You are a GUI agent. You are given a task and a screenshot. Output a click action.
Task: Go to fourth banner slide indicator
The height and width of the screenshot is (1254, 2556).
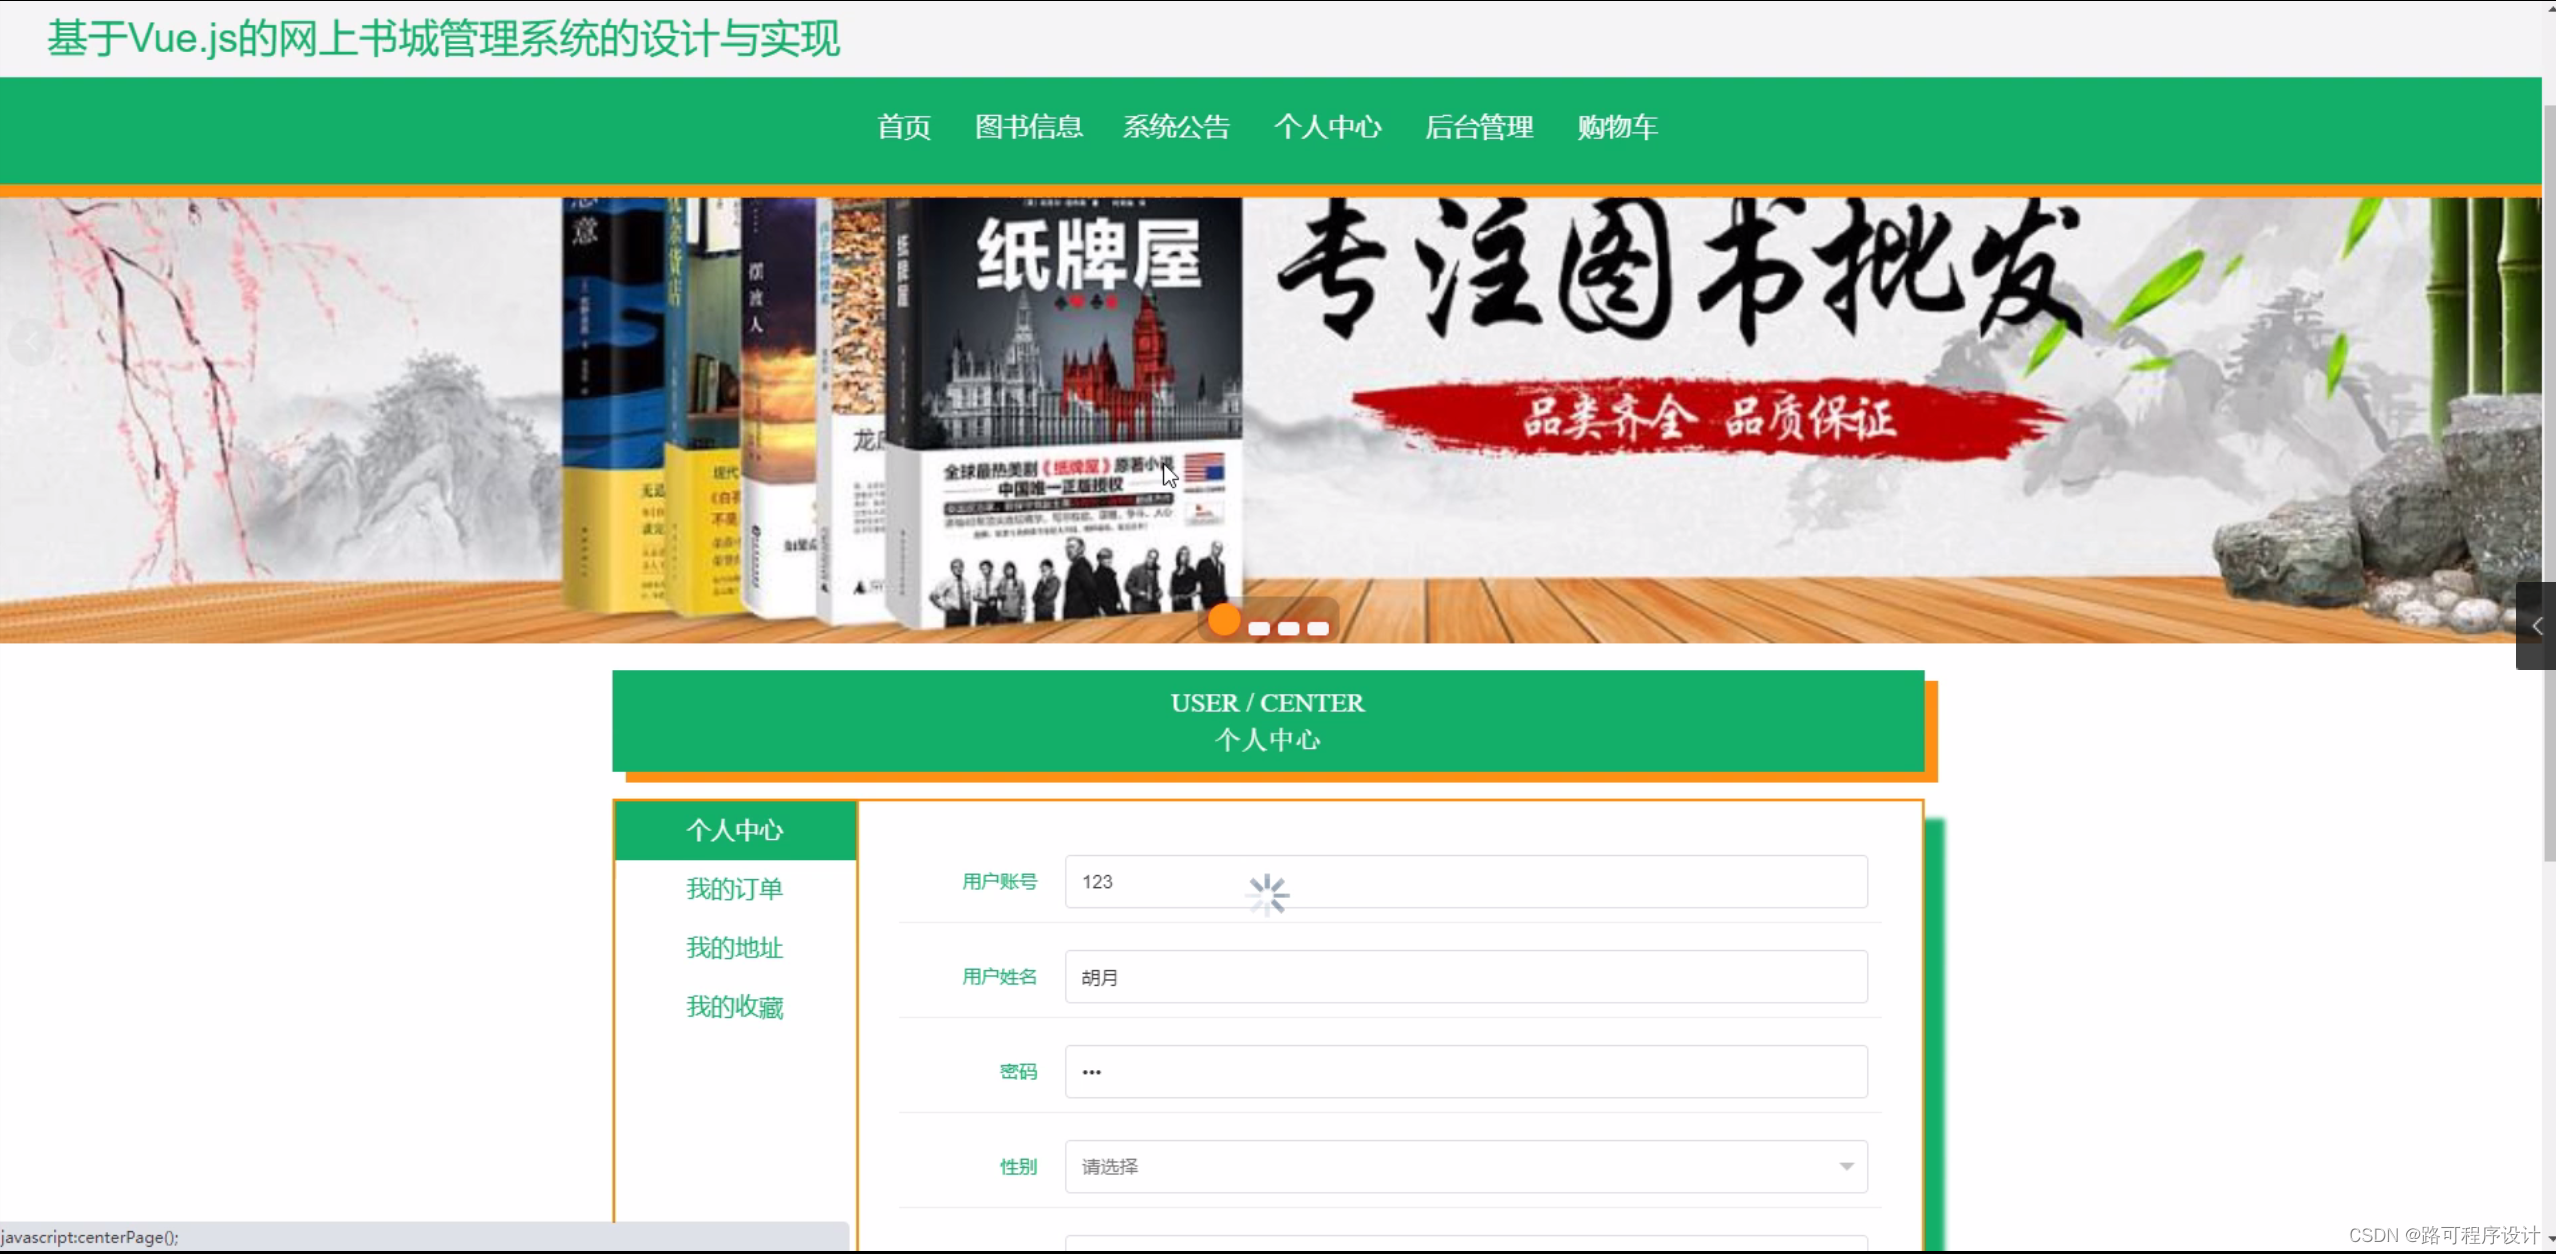1318,629
